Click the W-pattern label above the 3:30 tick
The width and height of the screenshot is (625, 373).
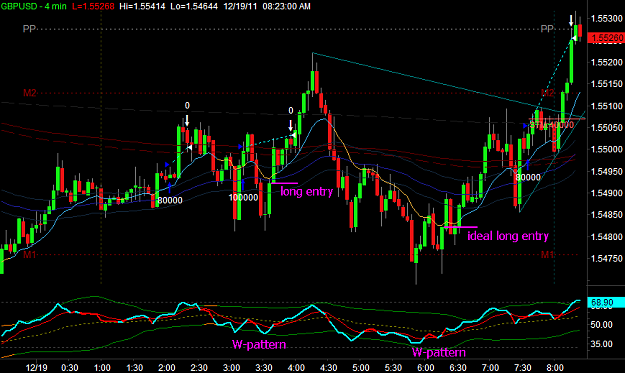[259, 344]
